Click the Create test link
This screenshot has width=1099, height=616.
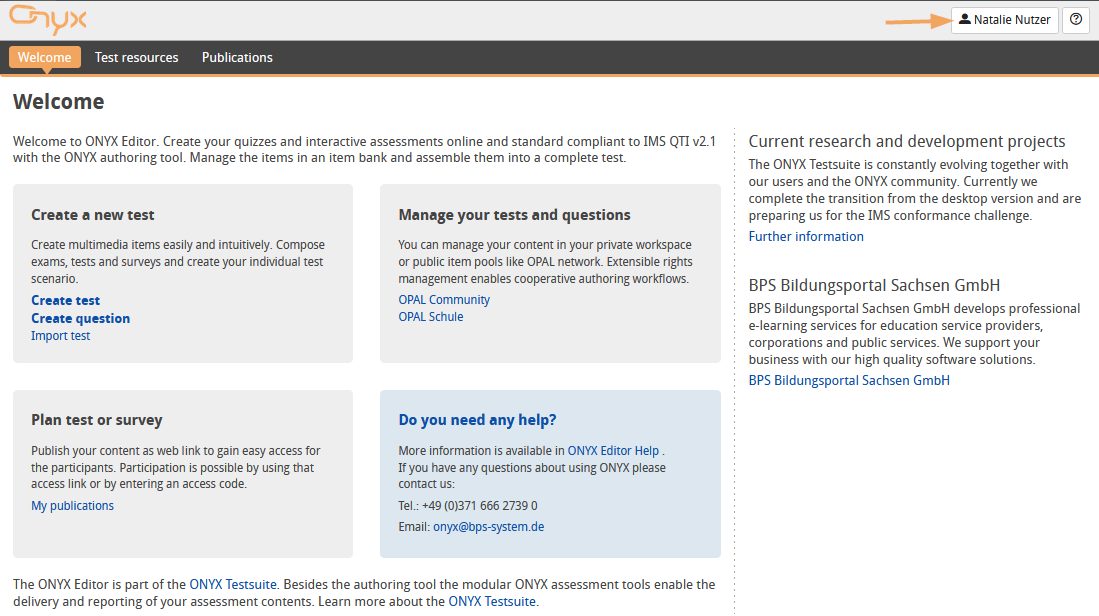pos(65,300)
